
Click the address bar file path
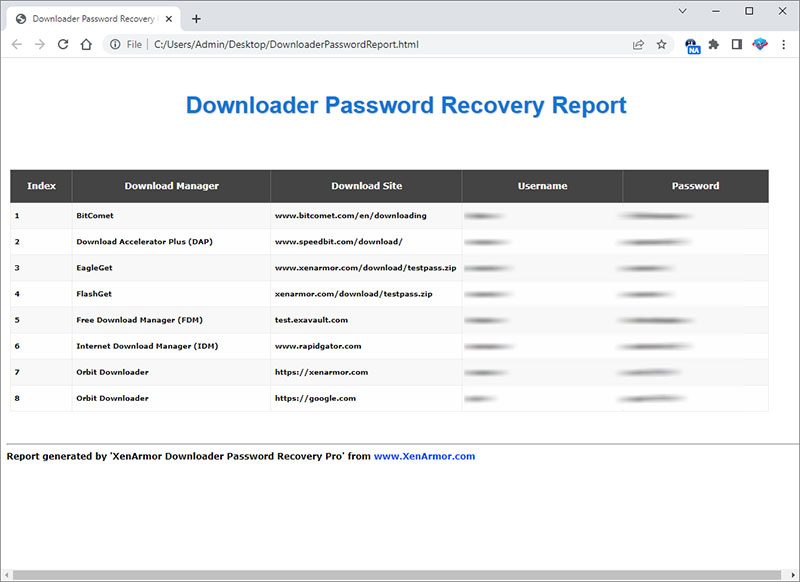[286, 44]
